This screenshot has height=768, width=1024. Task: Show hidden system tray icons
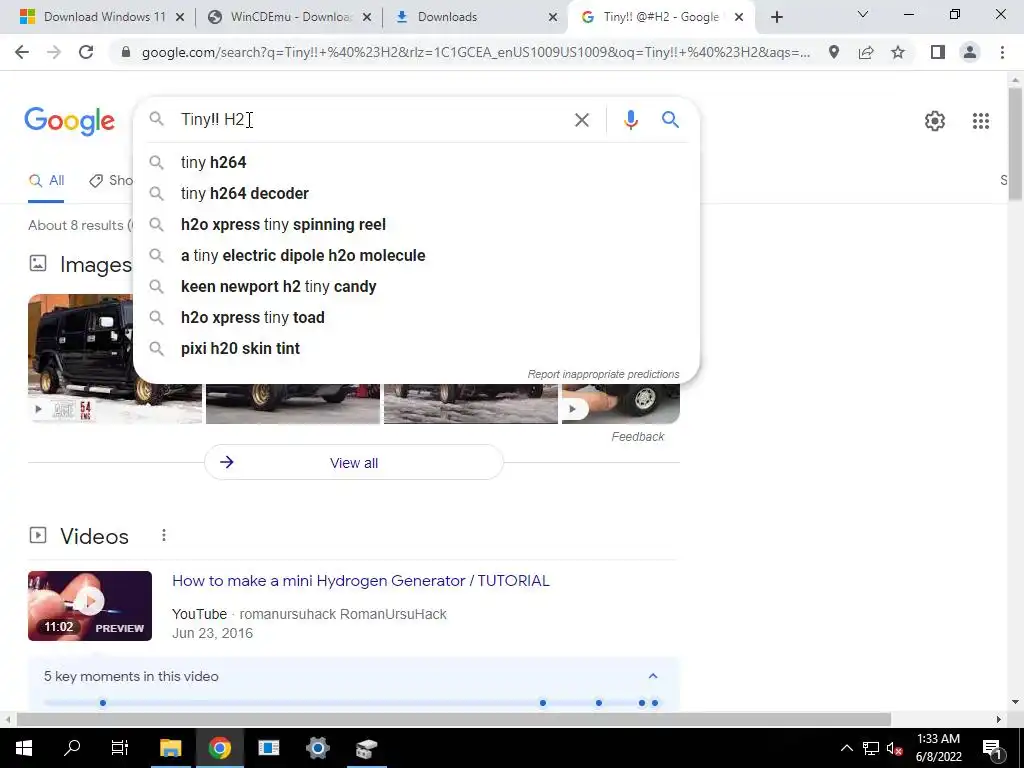click(846, 748)
